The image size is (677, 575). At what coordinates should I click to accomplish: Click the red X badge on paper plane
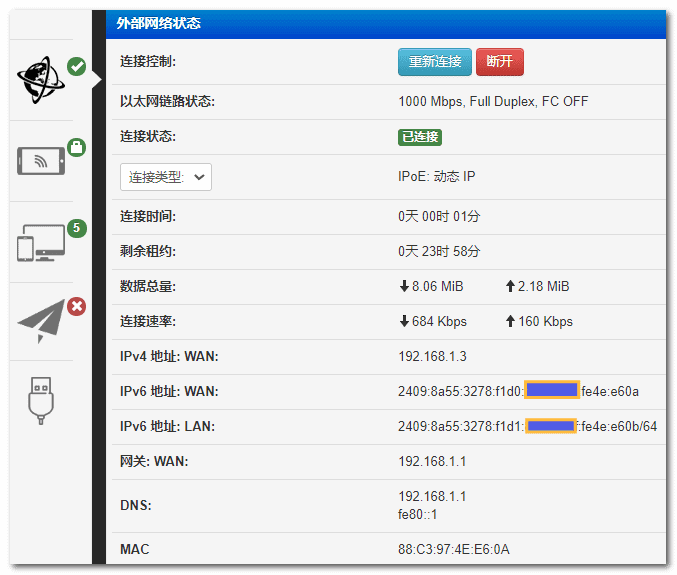tap(76, 307)
